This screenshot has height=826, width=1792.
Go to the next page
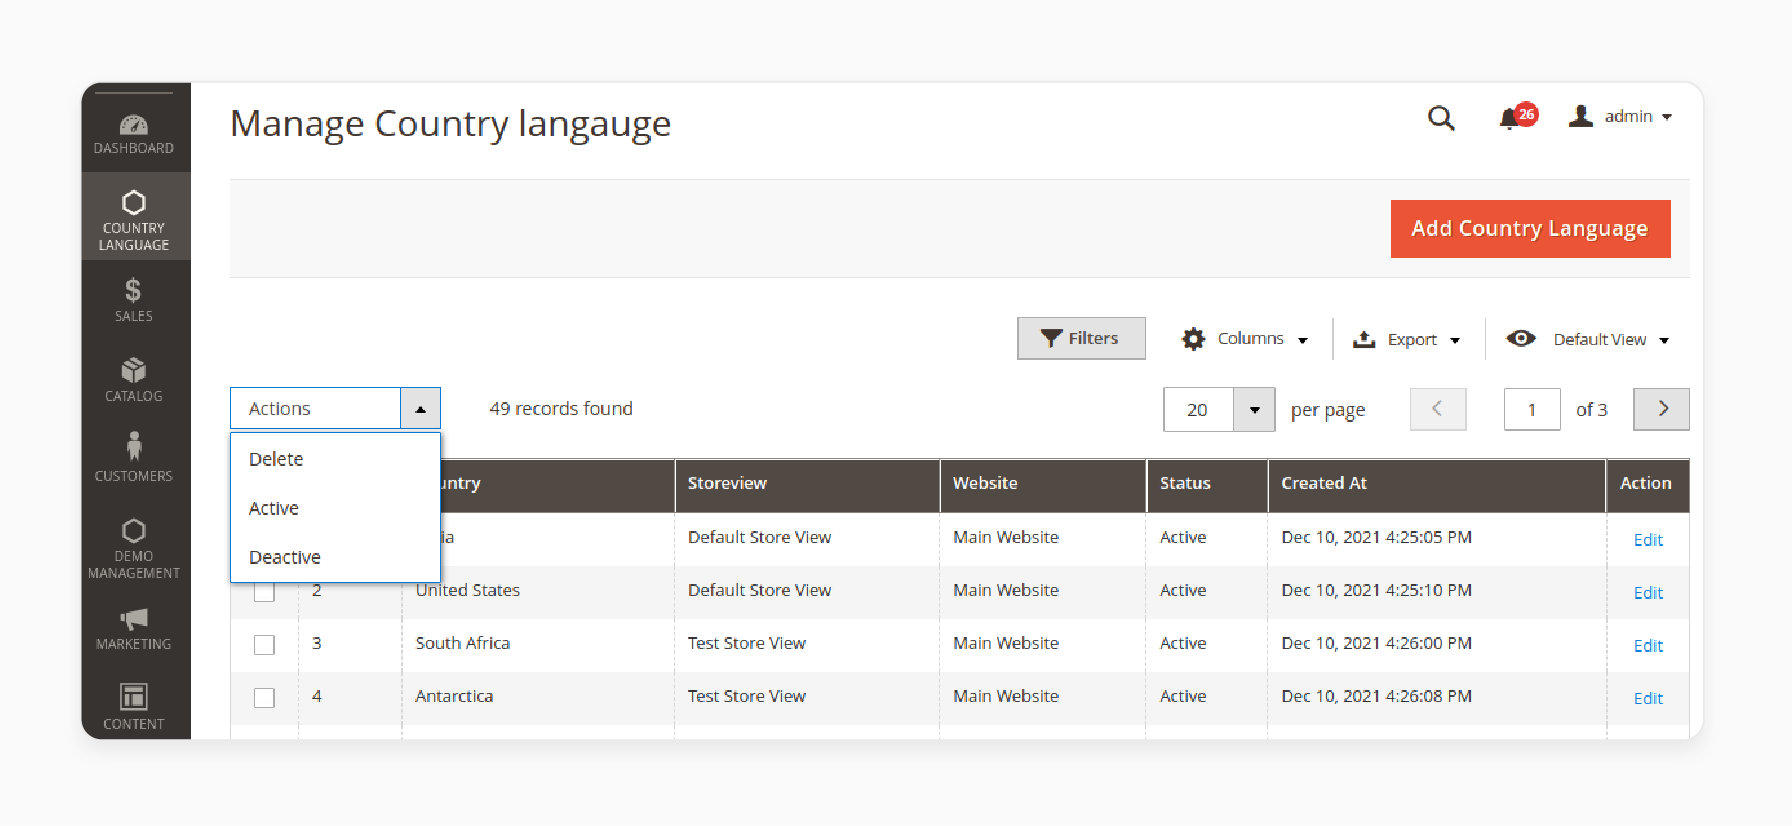1661,409
